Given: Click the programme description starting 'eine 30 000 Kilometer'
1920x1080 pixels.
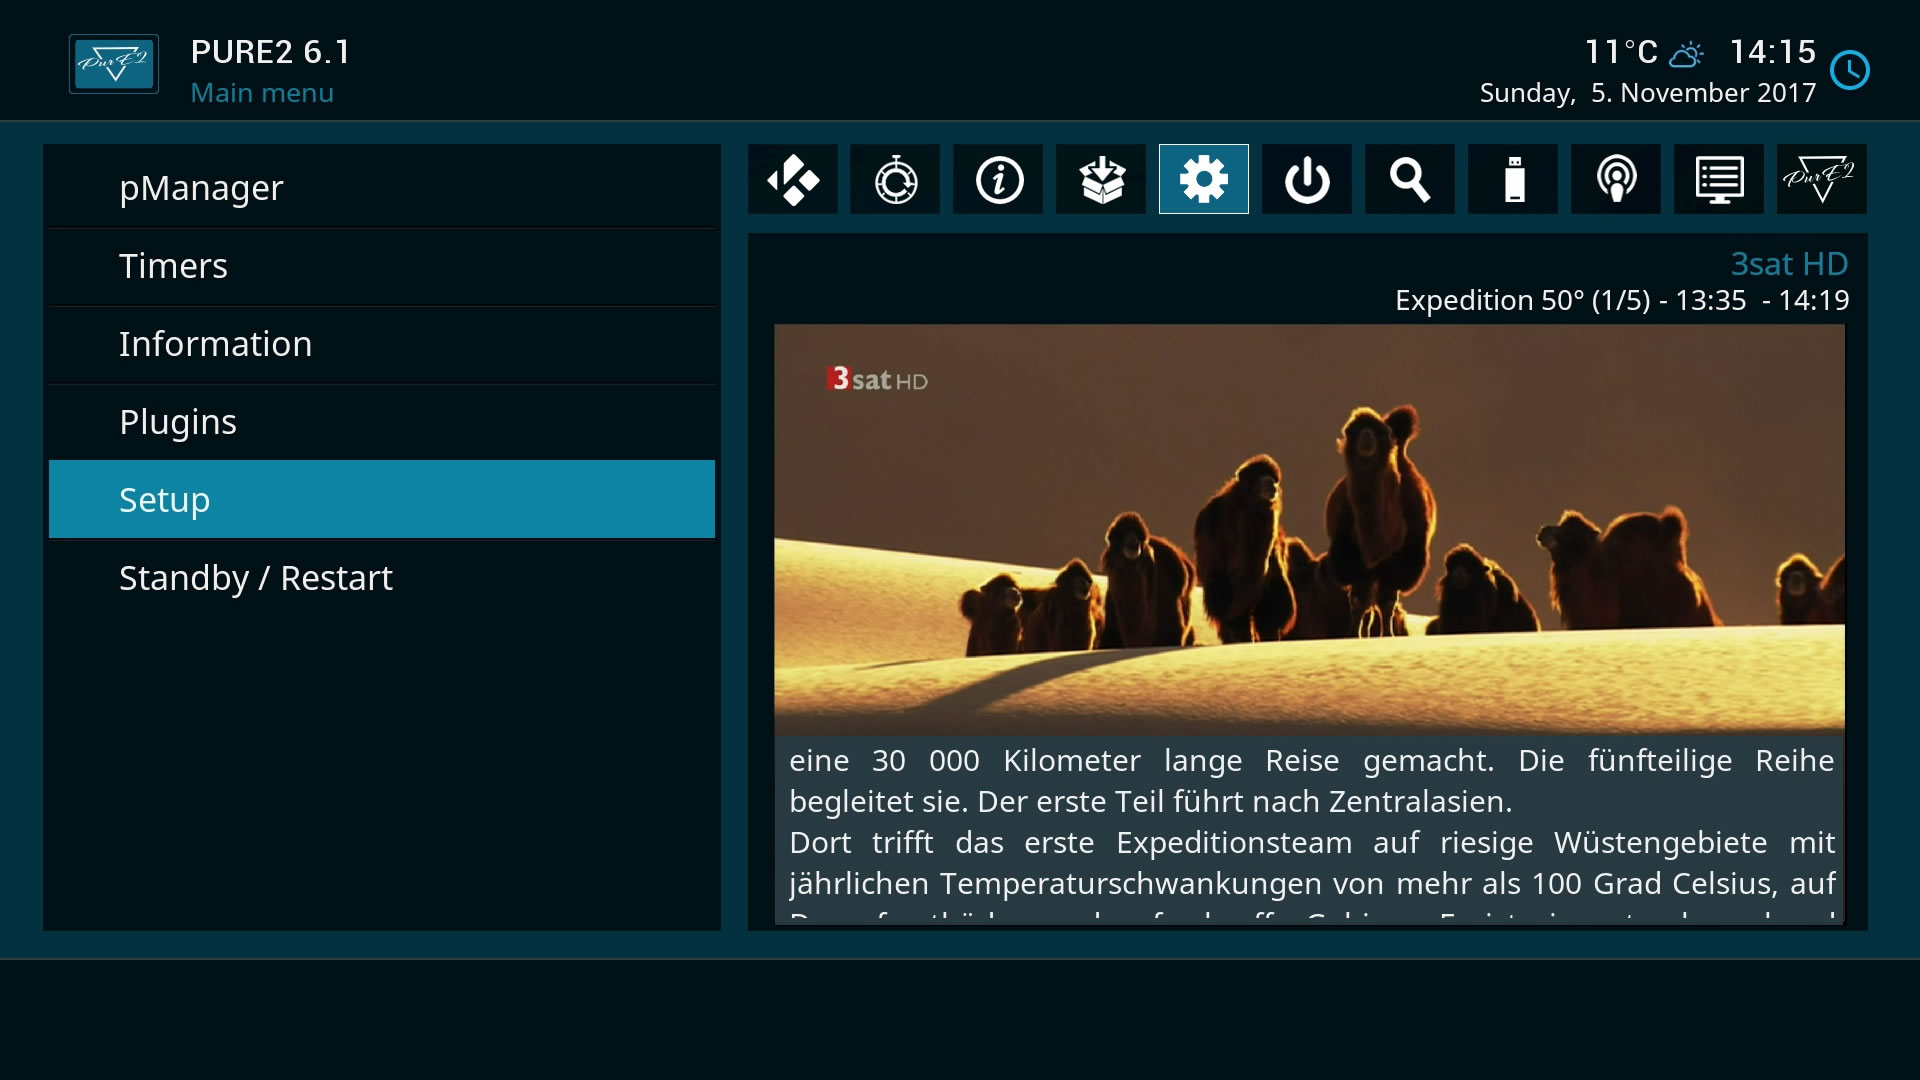Looking at the screenshot, I should tap(1311, 830).
